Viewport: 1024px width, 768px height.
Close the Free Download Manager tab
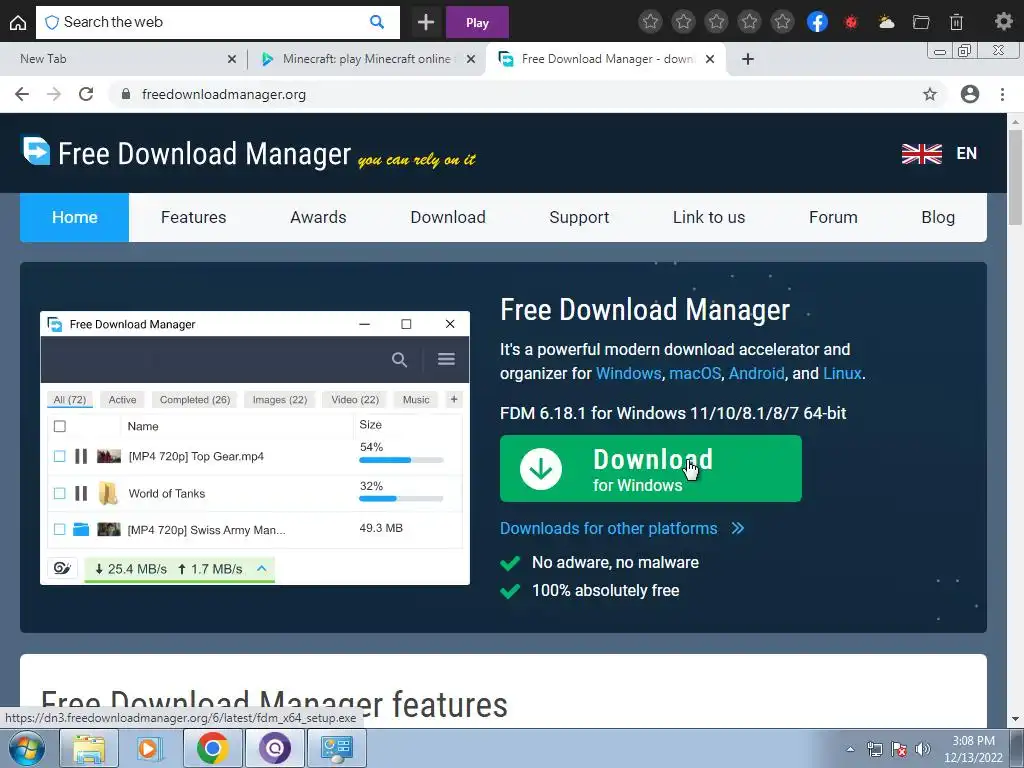[710, 59]
